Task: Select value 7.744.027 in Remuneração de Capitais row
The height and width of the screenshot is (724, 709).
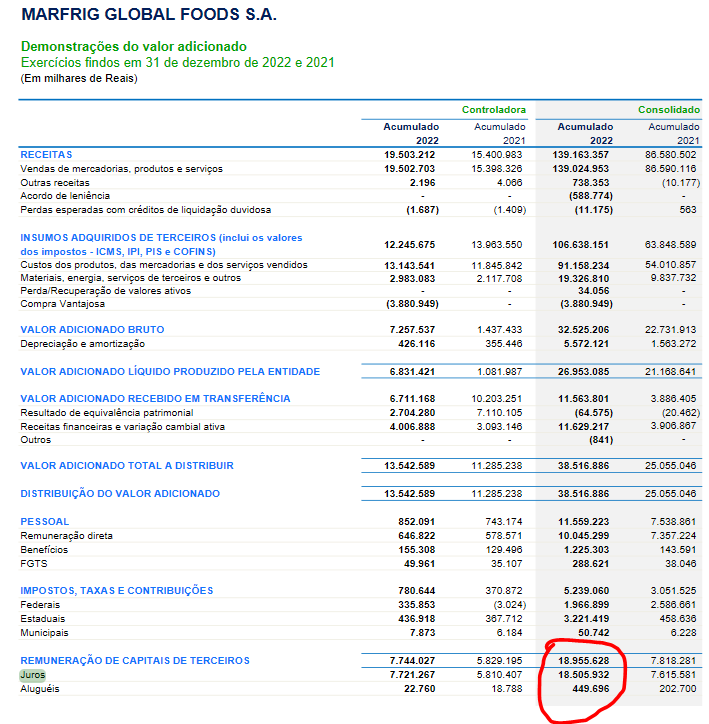Action: coord(412,661)
